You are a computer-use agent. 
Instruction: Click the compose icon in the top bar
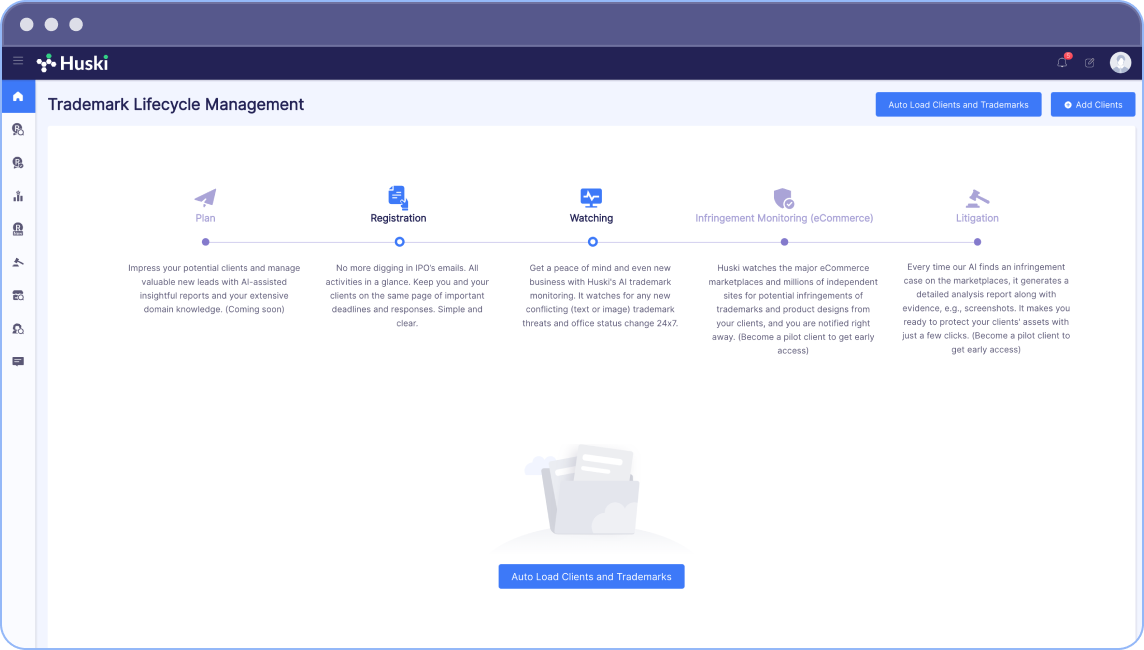[x=1089, y=62]
